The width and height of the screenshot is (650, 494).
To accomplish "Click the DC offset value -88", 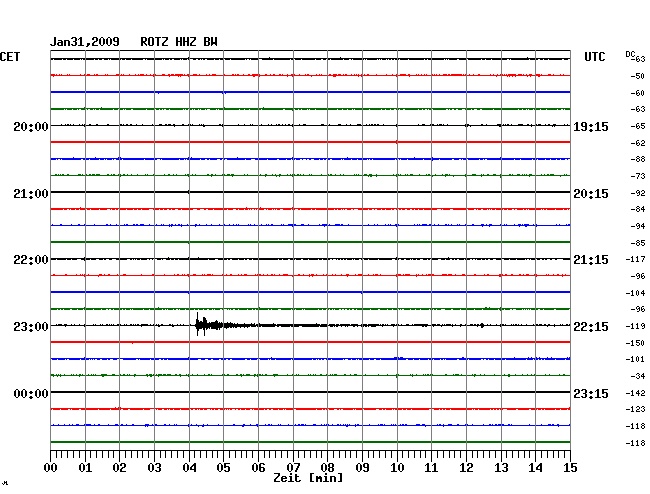I will pos(637,160).
